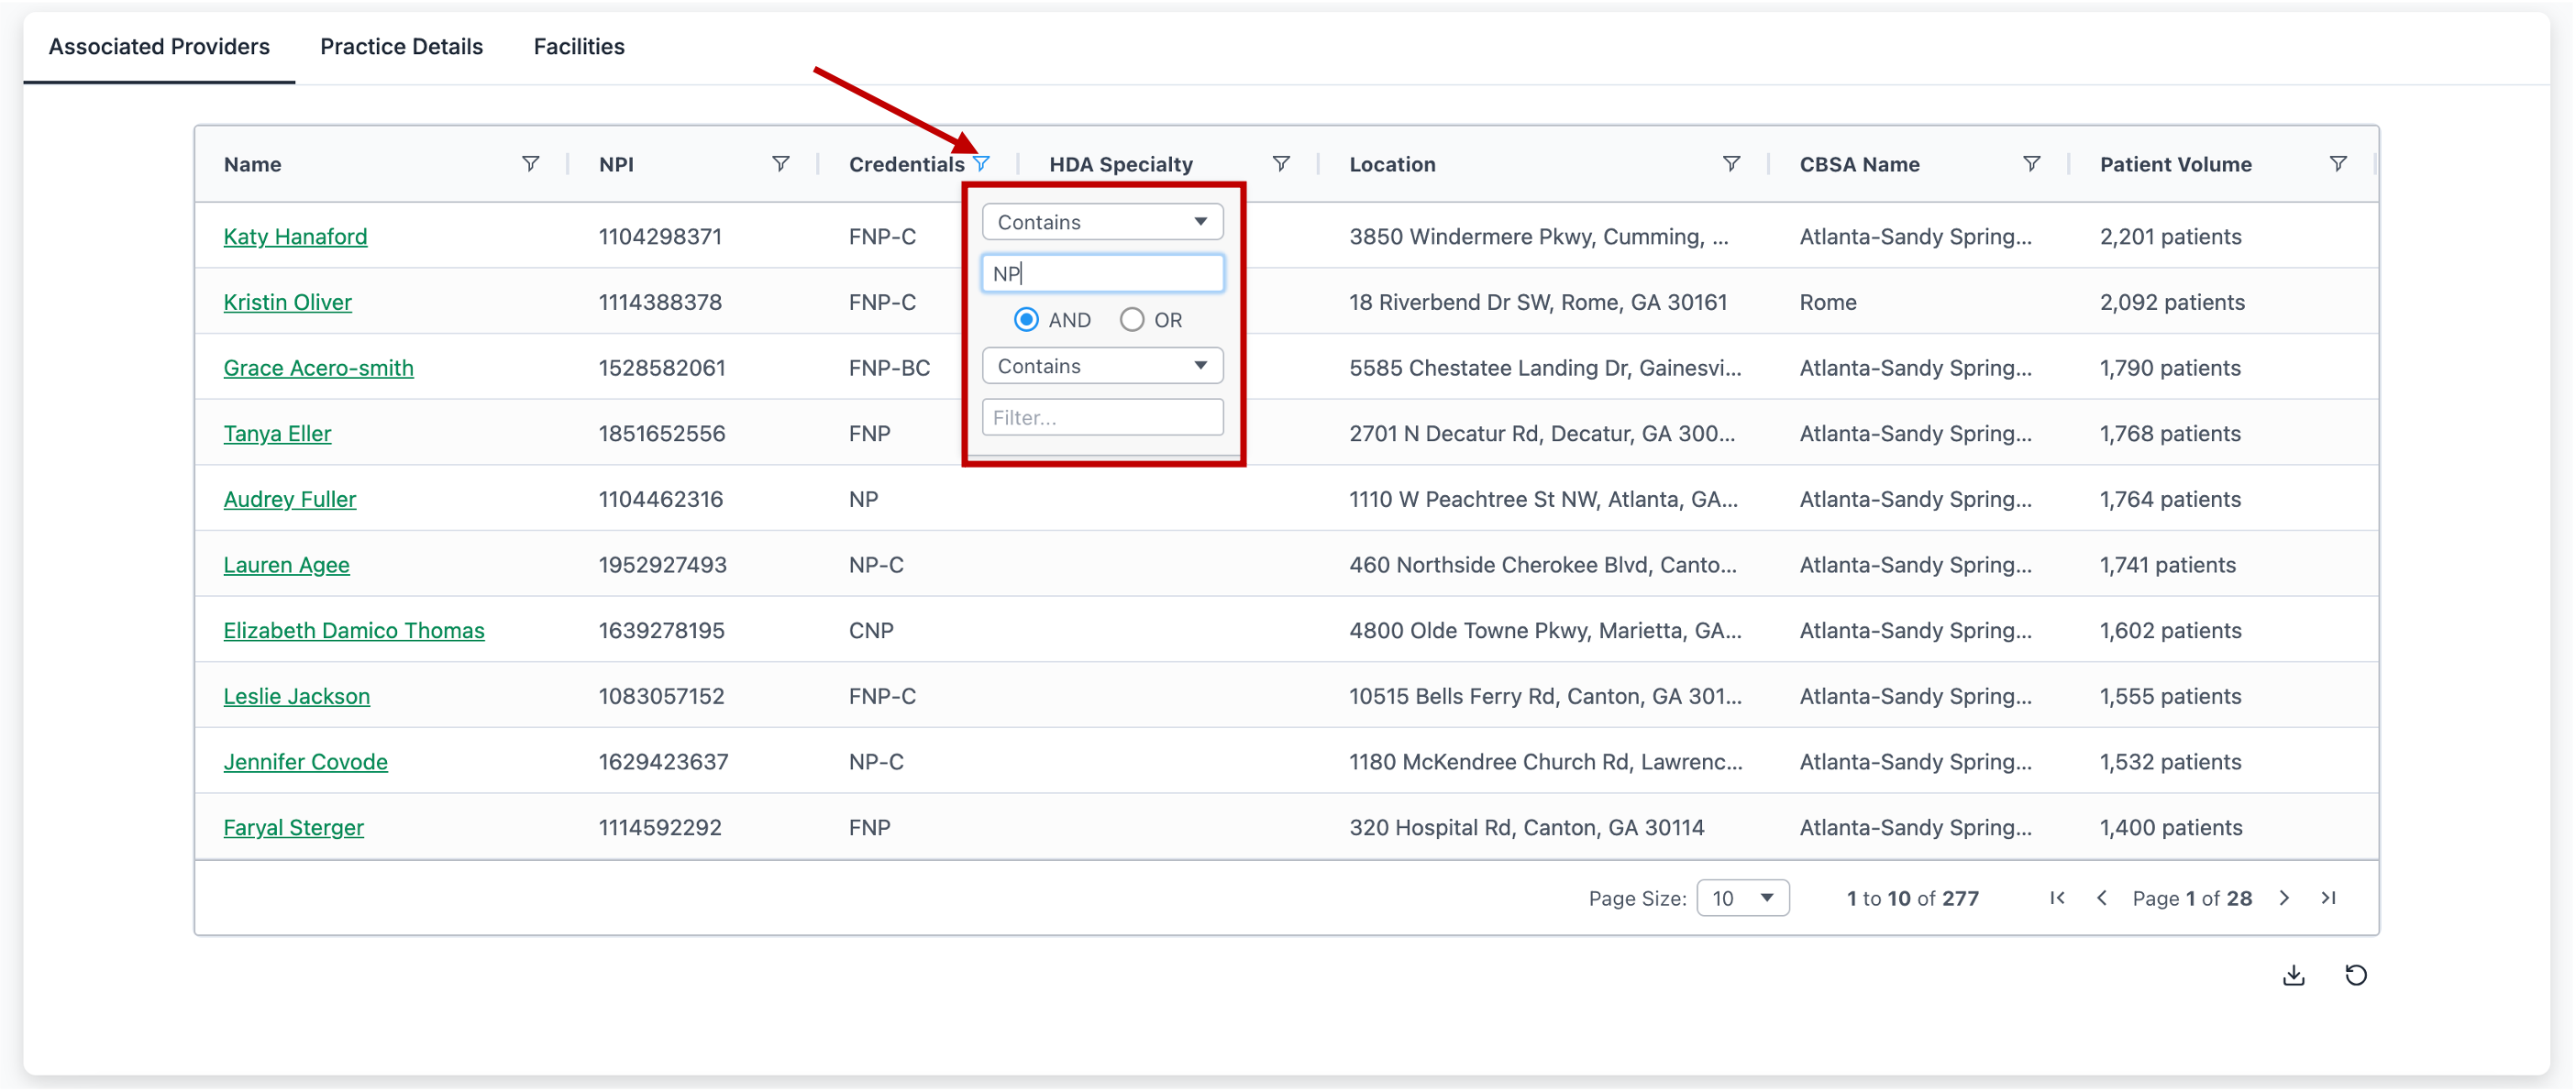Open the NPI column filter icon
Screen dimensions: 2576x1092
pos(780,164)
